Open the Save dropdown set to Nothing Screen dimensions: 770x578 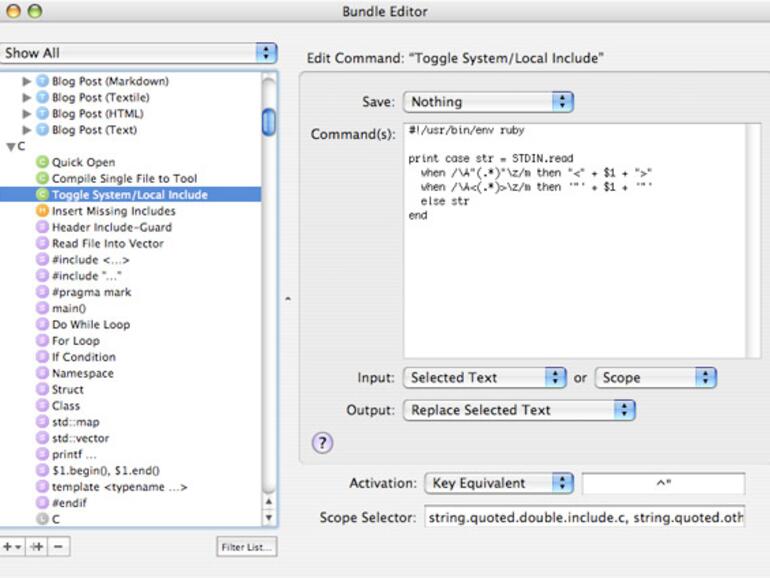click(488, 102)
